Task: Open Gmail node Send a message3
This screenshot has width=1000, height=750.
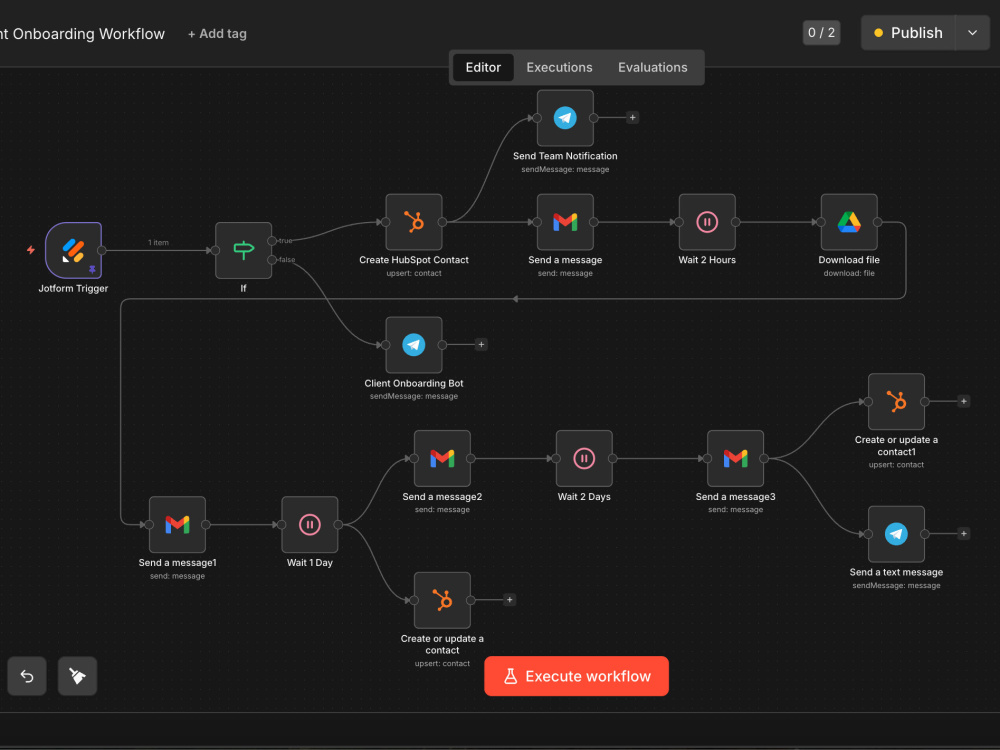Action: tap(735, 459)
